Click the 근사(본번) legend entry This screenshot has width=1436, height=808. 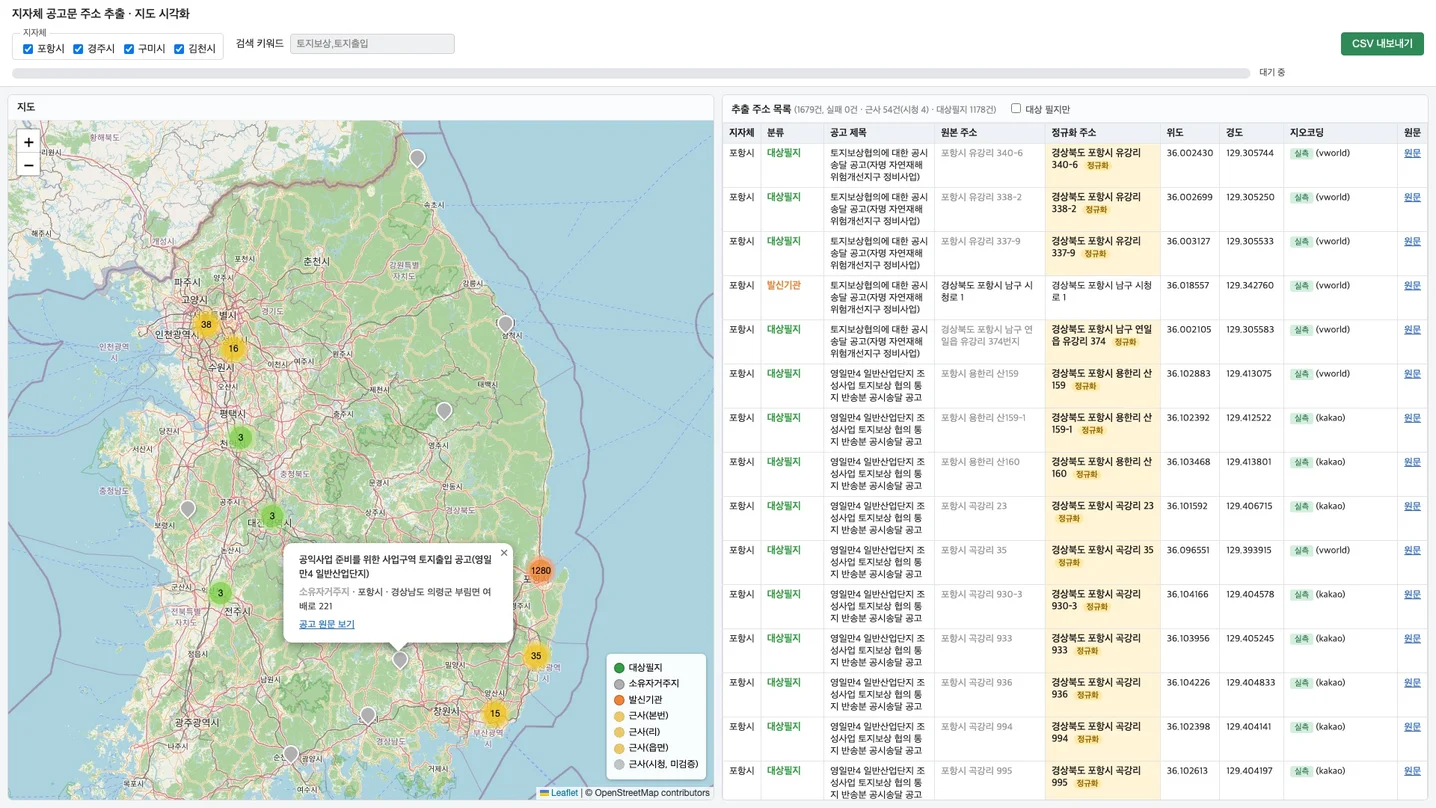642,716
